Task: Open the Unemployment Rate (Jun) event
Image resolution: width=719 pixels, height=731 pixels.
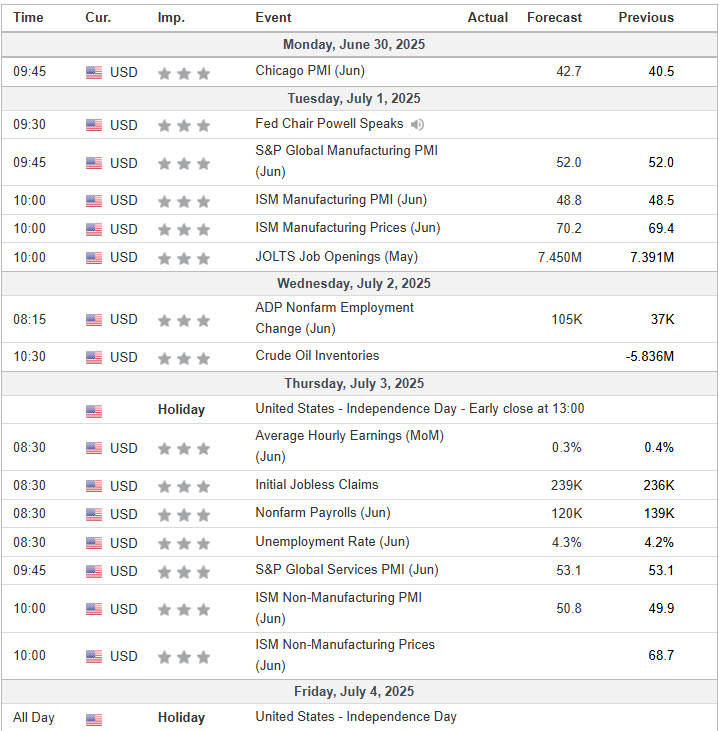Action: pos(332,542)
